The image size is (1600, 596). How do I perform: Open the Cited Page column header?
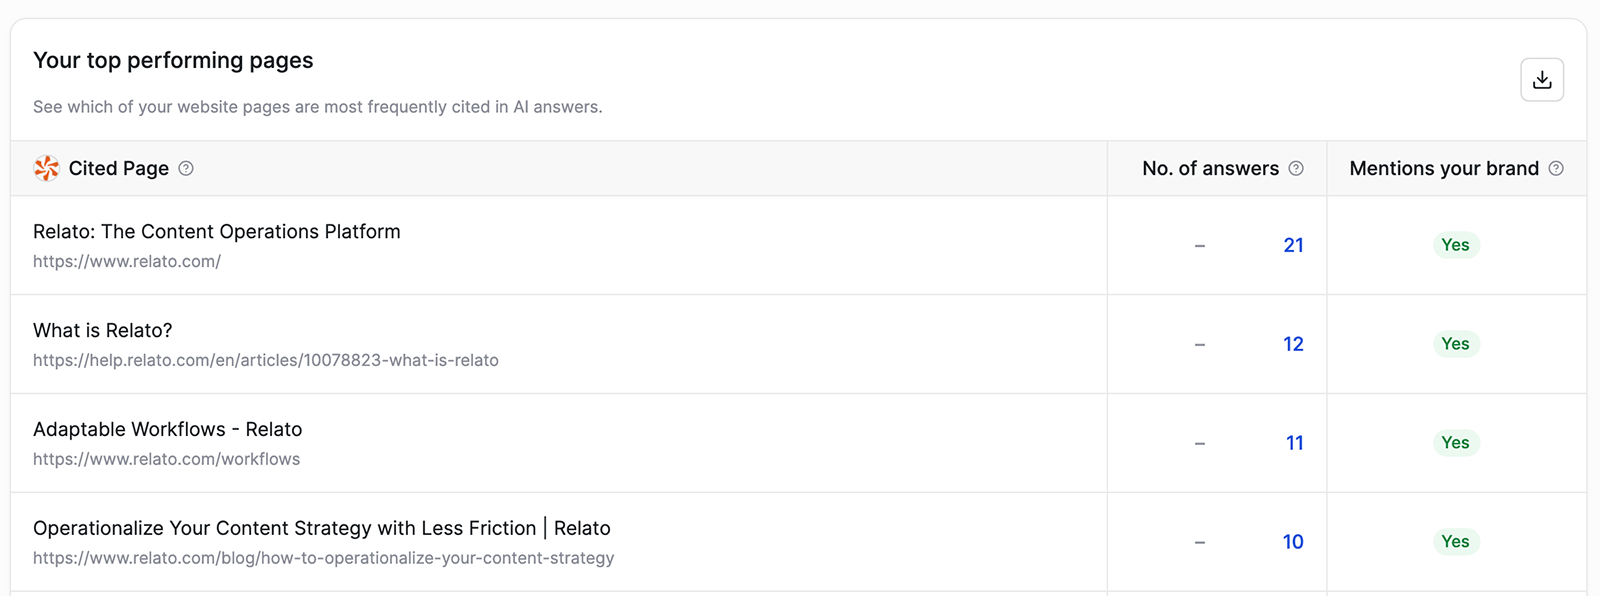pyautogui.click(x=118, y=168)
